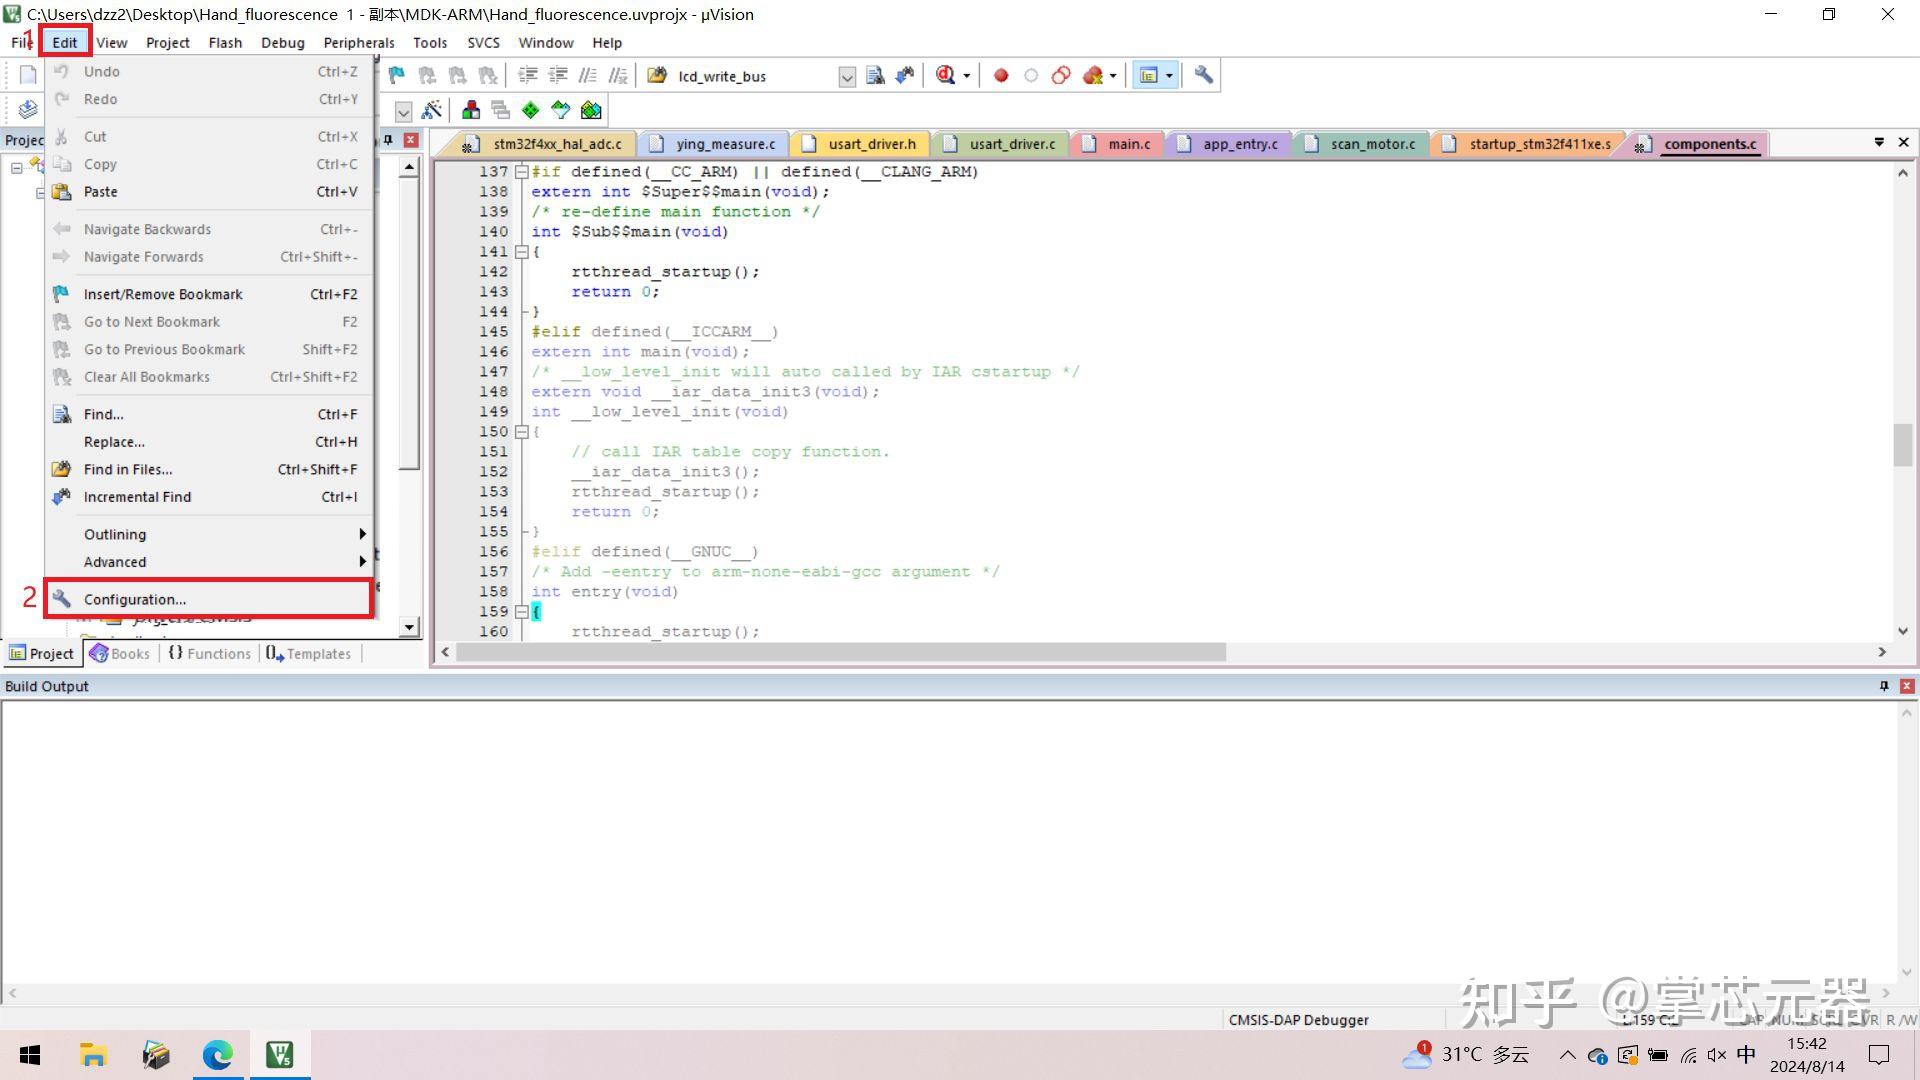
Task: Collapse the code fold at line 150
Action: click(x=521, y=432)
